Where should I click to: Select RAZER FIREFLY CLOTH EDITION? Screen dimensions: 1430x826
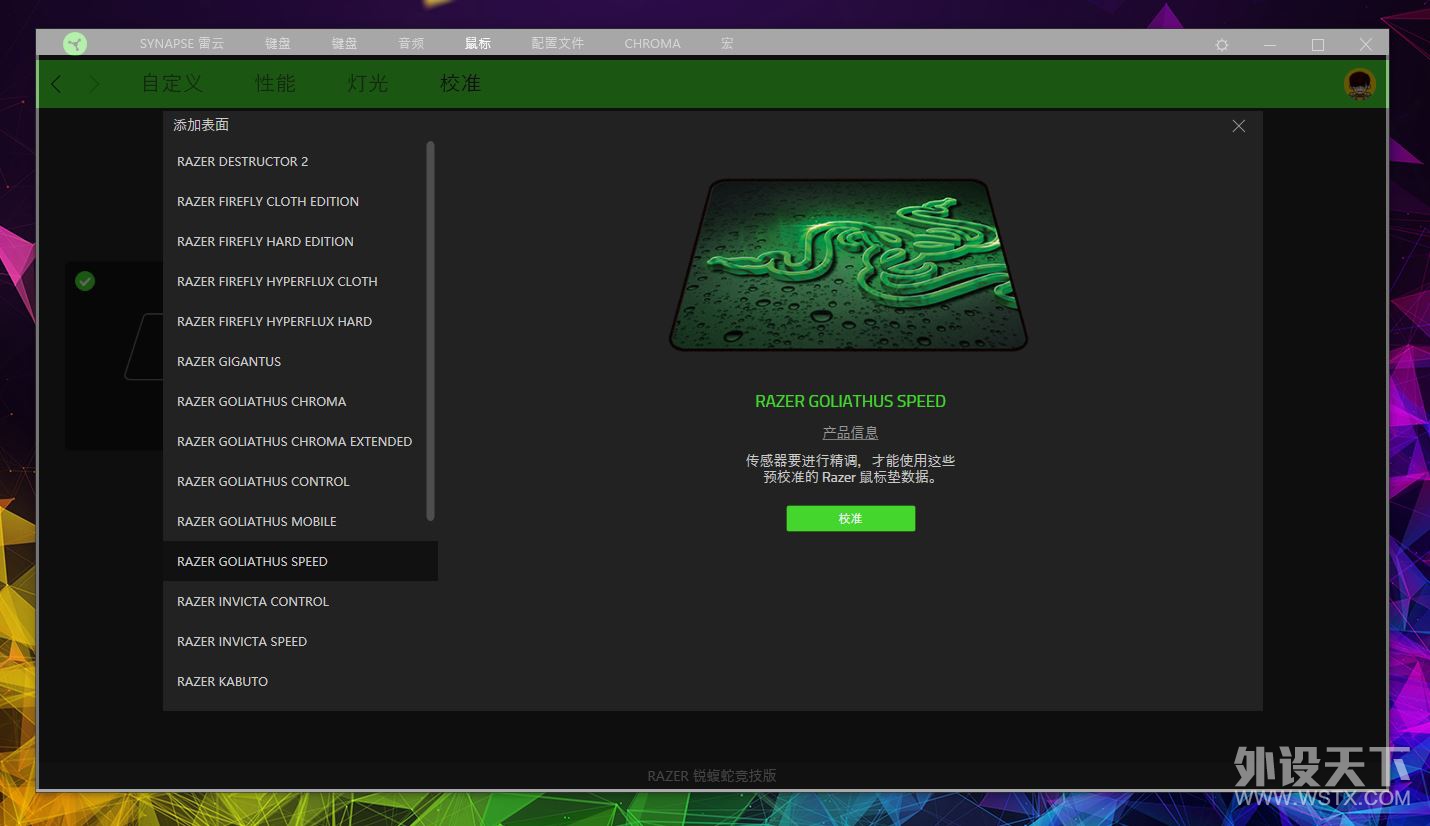coord(300,201)
